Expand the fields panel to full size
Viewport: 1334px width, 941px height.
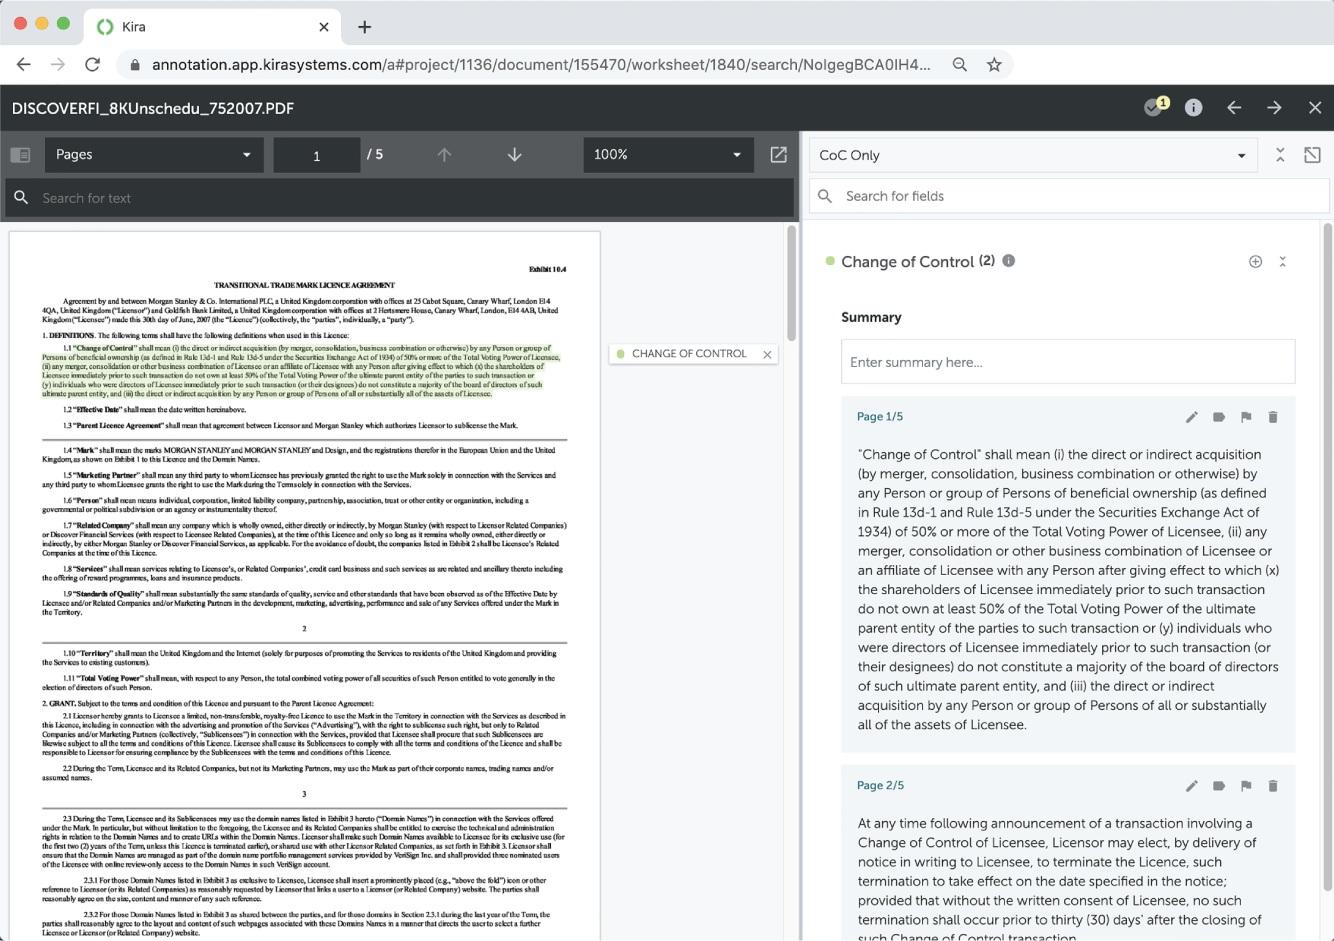[x=1312, y=155]
